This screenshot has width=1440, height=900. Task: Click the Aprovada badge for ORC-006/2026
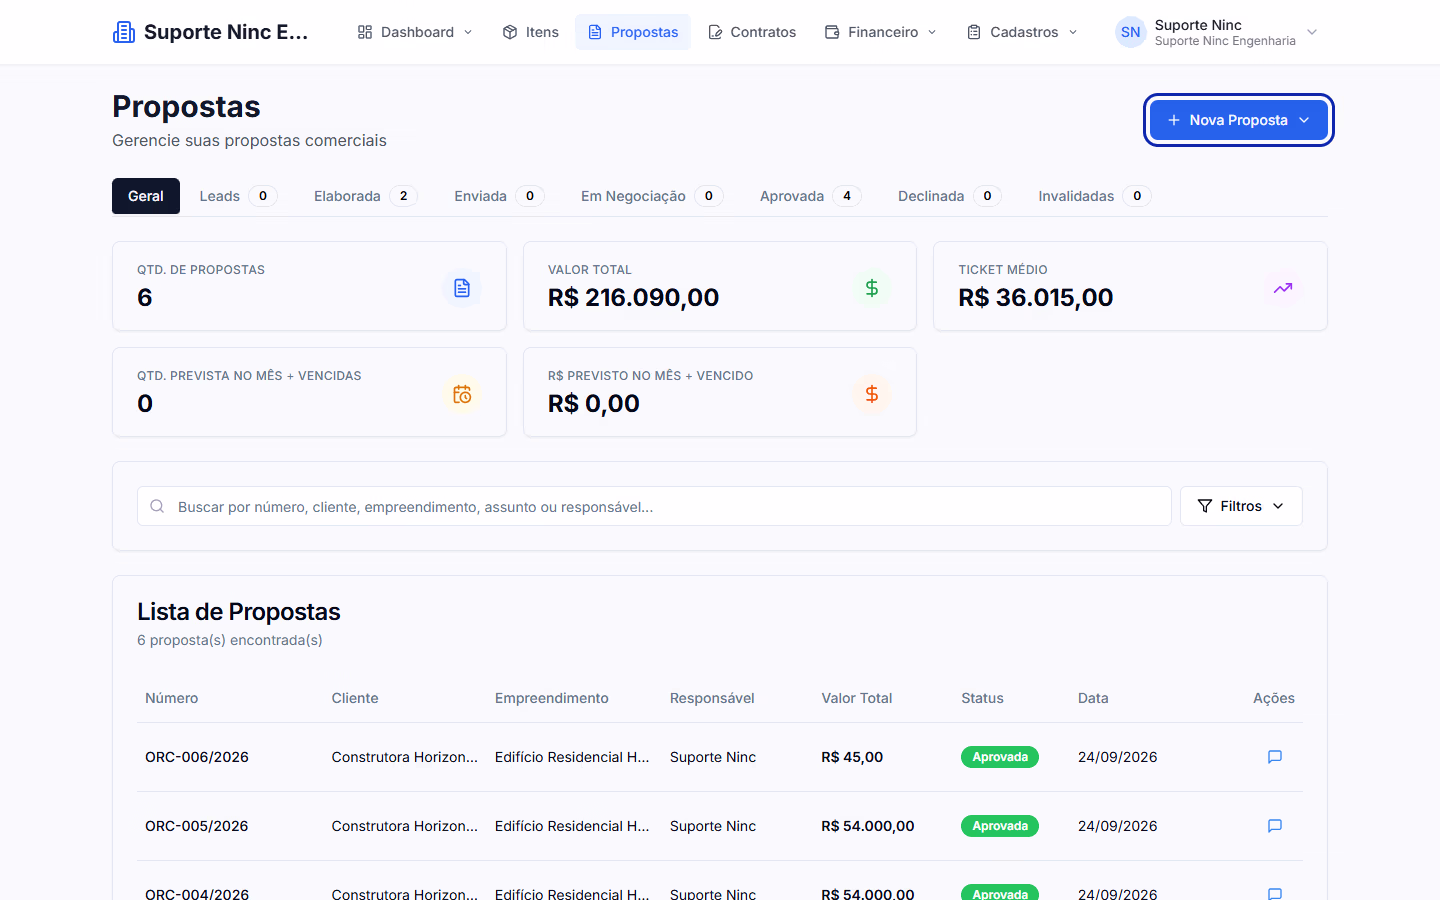tap(1000, 757)
